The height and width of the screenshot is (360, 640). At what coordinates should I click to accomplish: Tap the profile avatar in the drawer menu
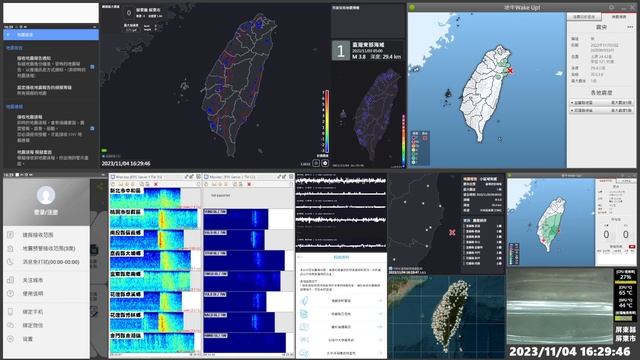pos(46,196)
